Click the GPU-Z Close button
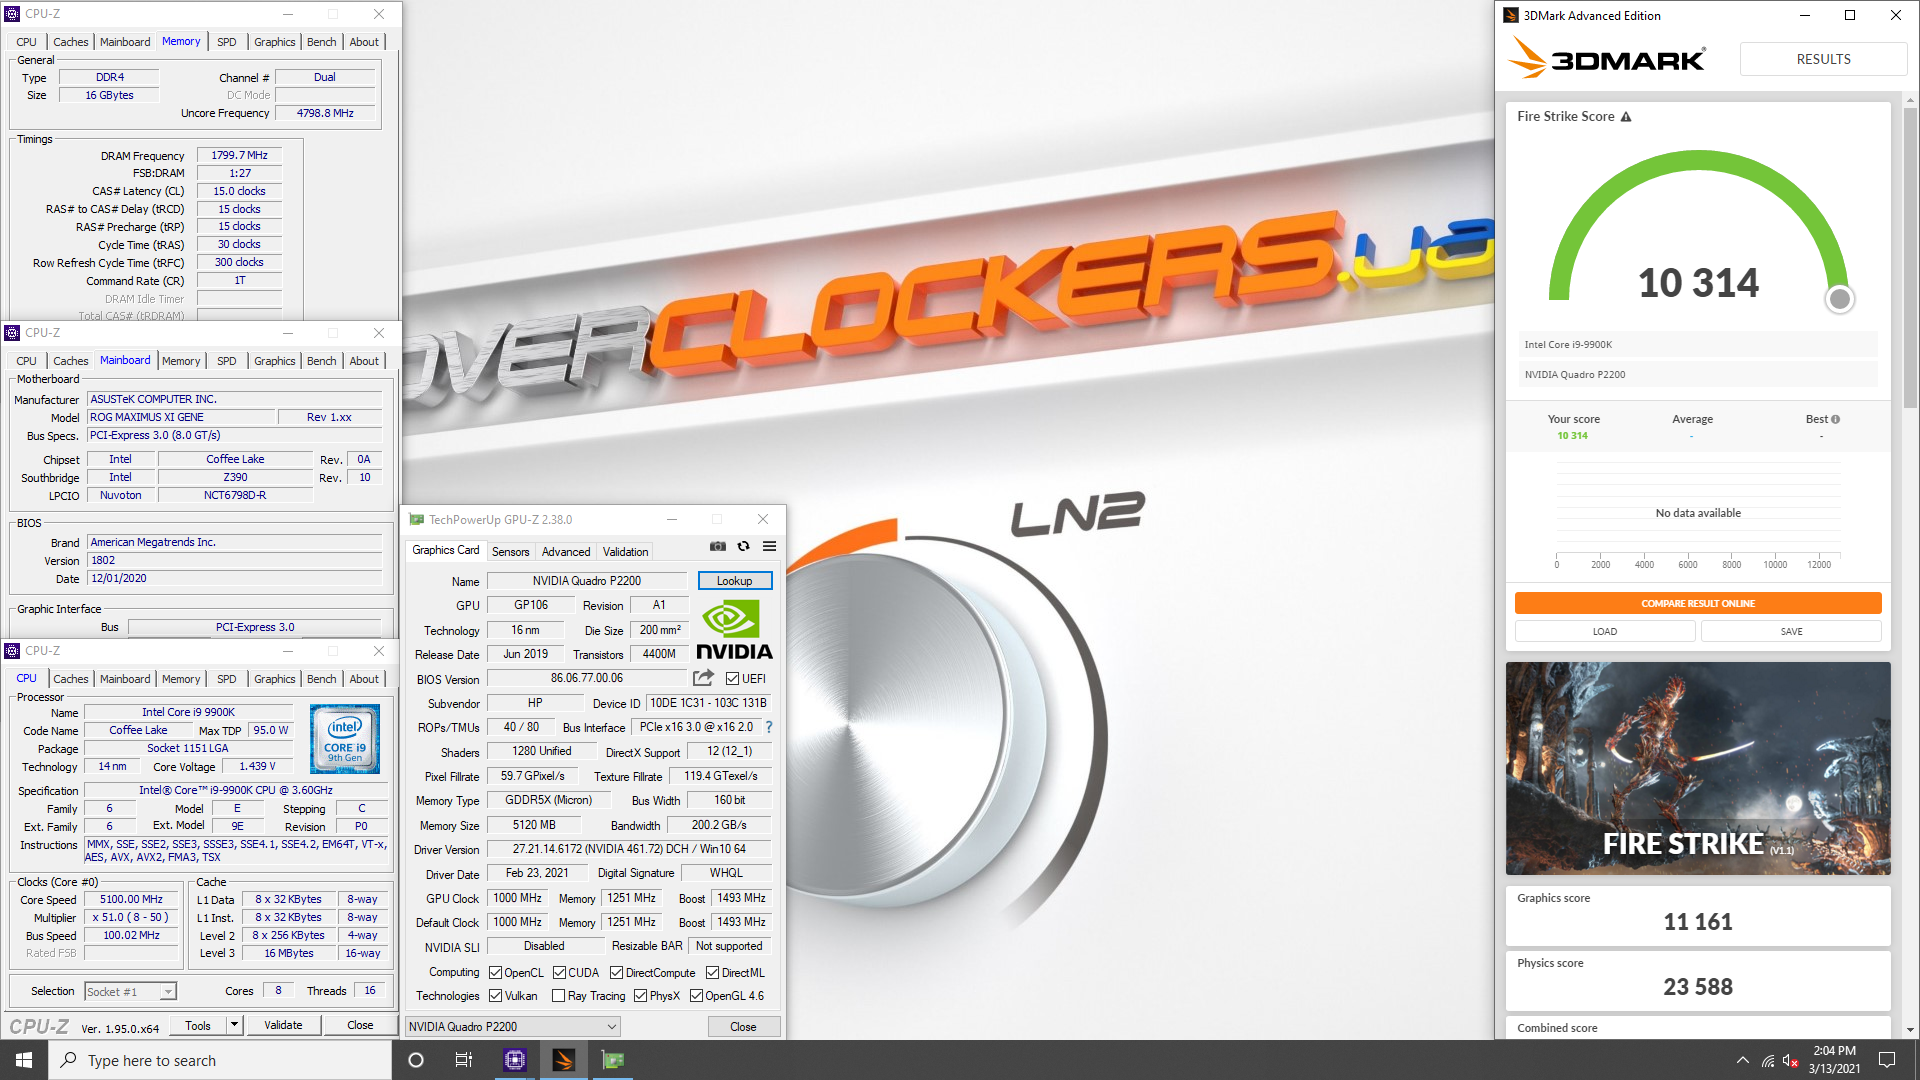This screenshot has height=1080, width=1920. 743,1027
